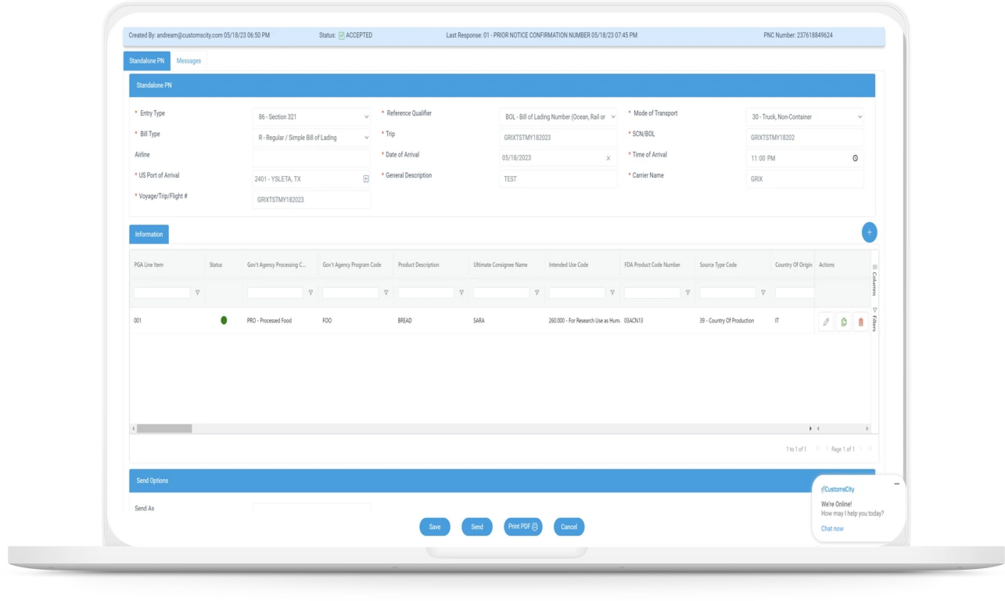Click the PNC Number 237618849624 text

pyautogui.click(x=798, y=35)
